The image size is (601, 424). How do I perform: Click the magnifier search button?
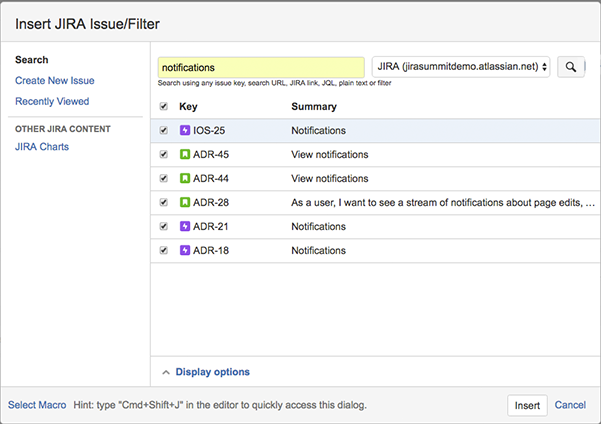pos(571,67)
